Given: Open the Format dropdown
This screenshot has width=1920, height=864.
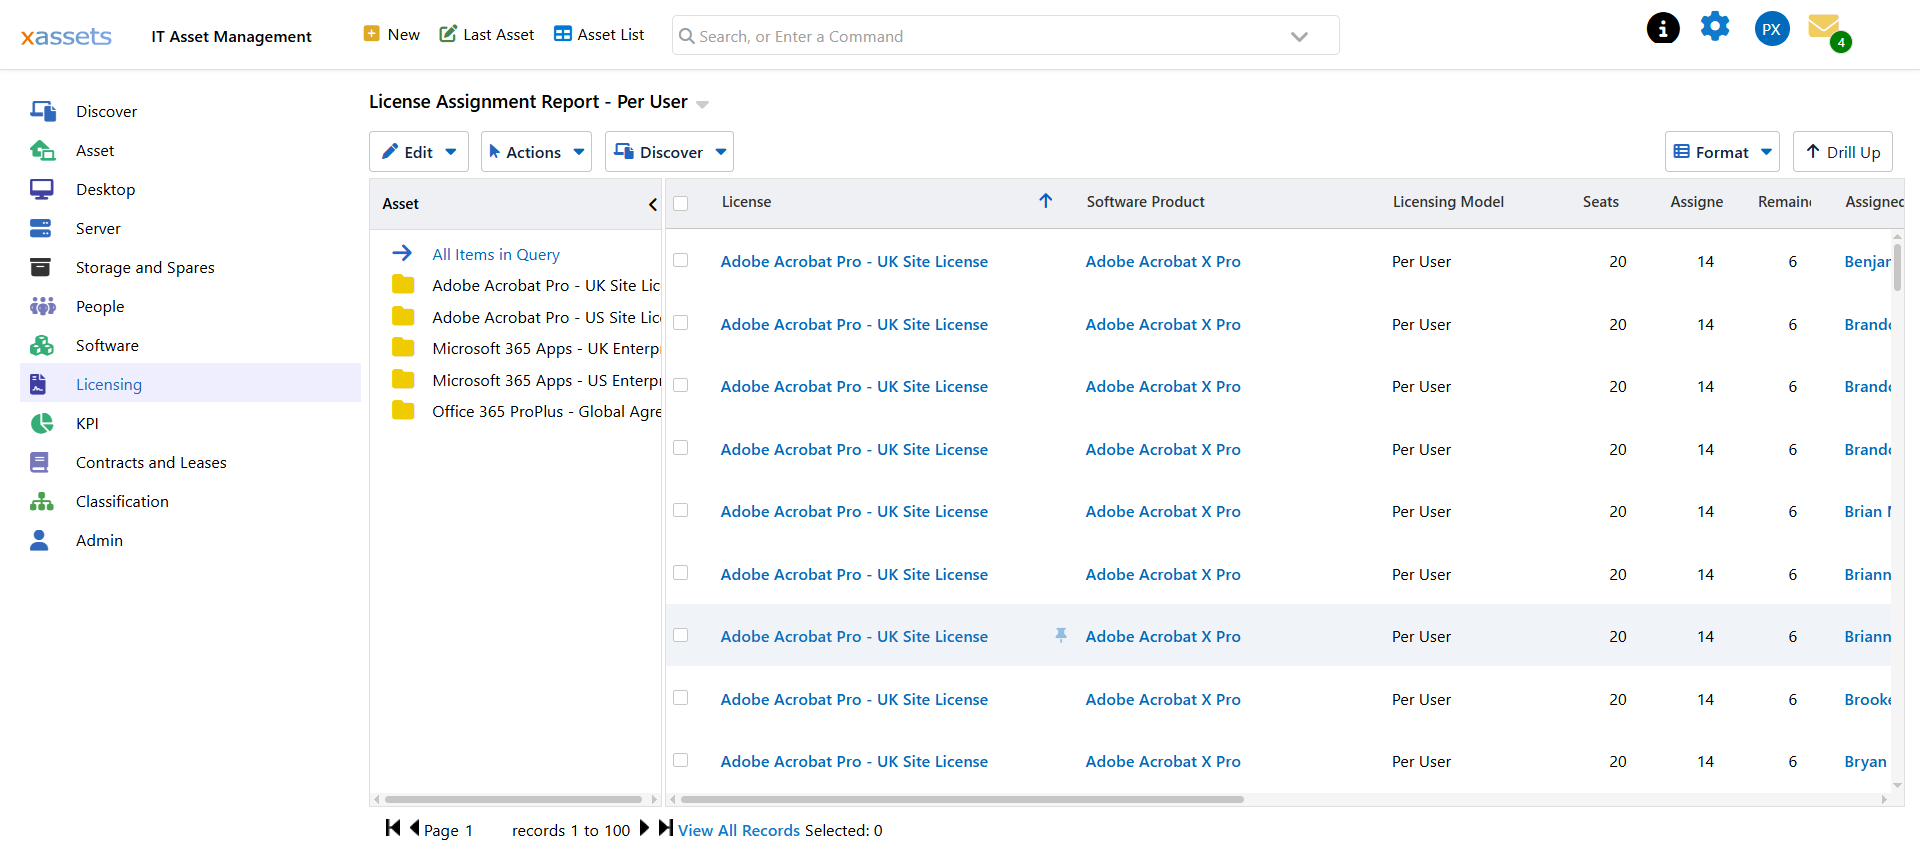Looking at the screenshot, I should click(x=1722, y=152).
